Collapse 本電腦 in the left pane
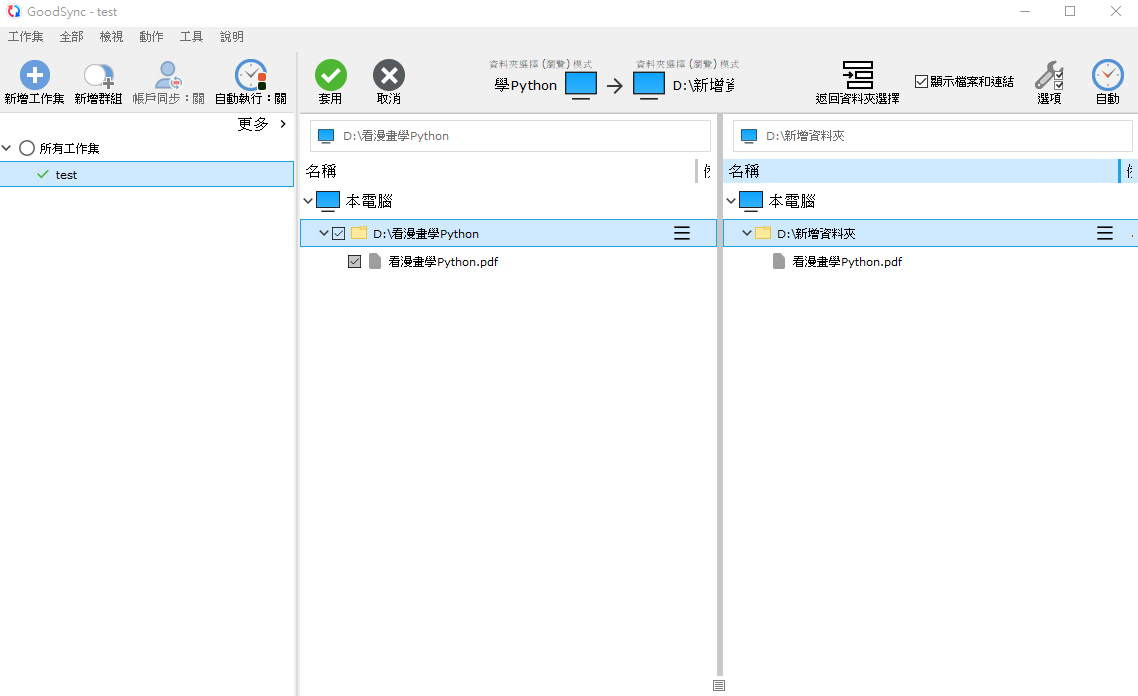This screenshot has height=696, width=1138. [x=308, y=201]
